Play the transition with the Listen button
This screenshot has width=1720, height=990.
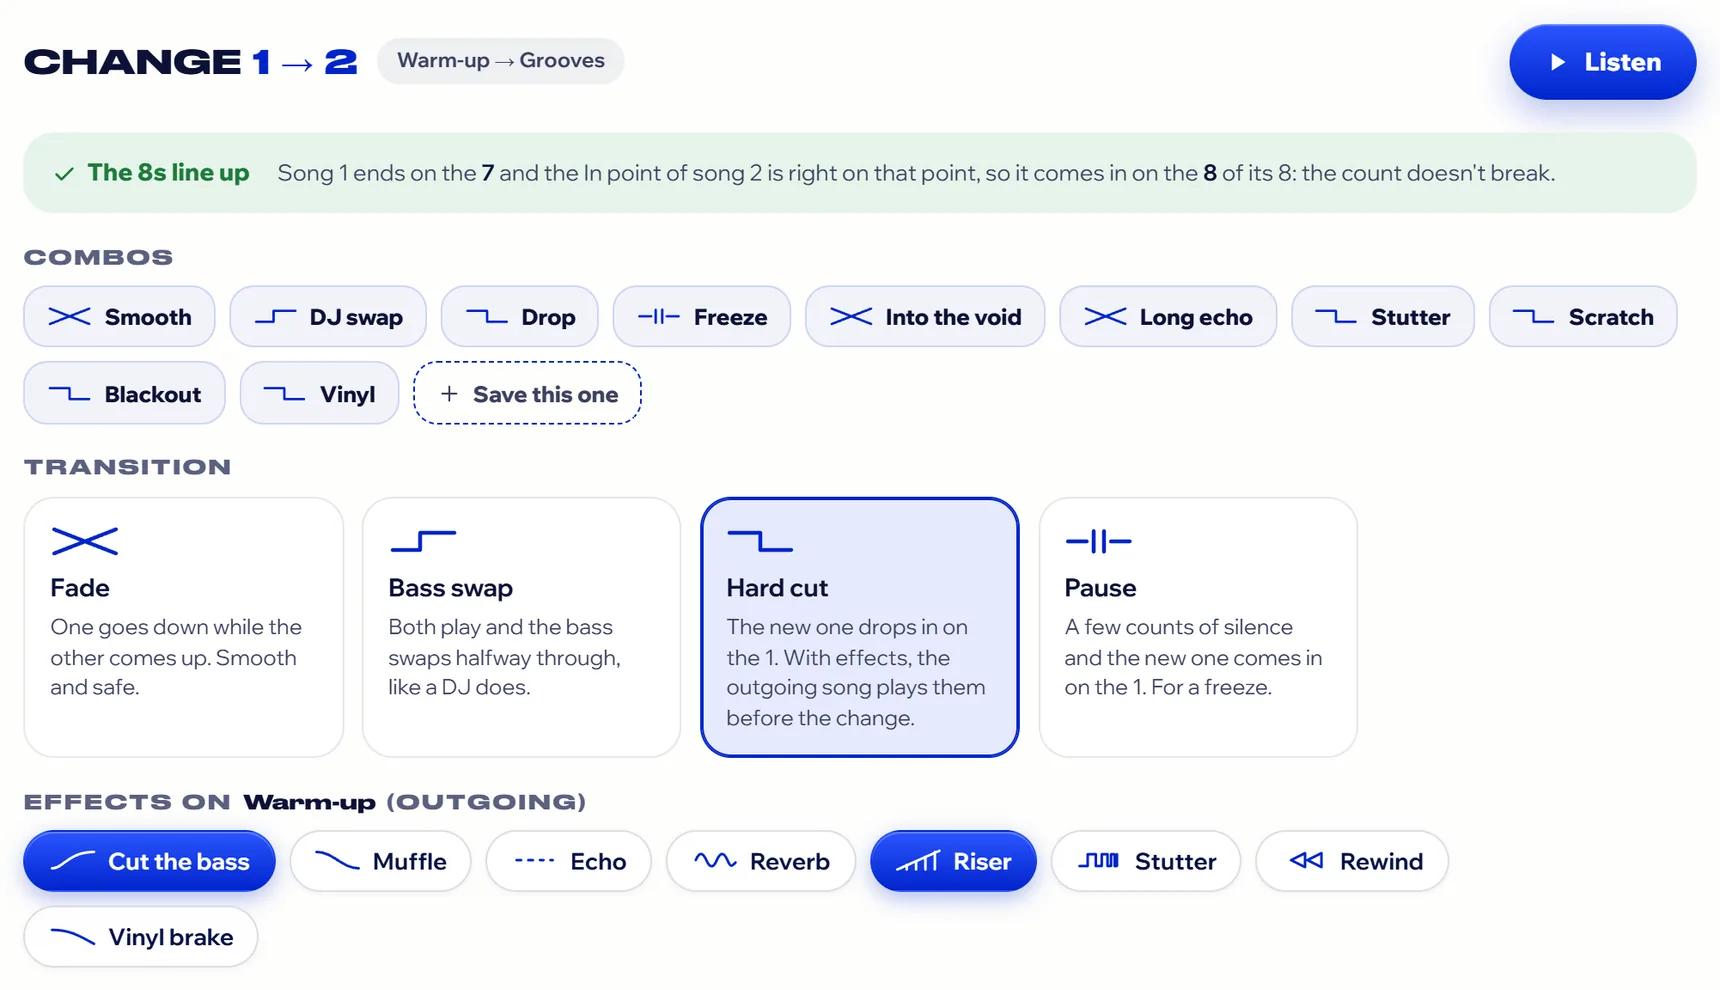[x=1602, y=62]
